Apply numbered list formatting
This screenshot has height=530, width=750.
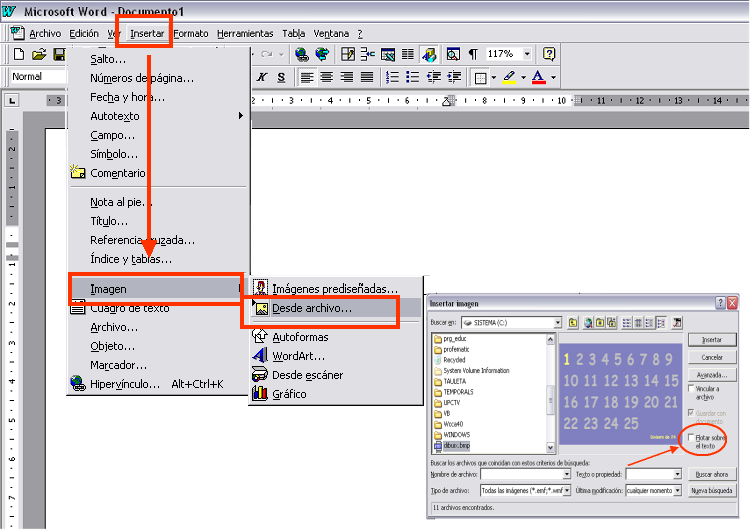tap(392, 77)
